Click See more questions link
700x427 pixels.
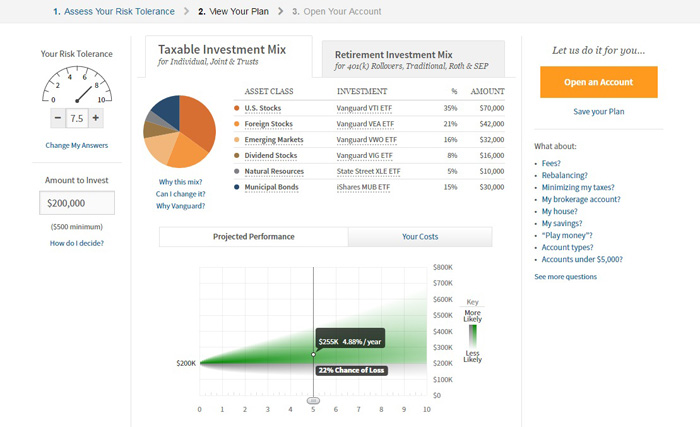click(x=566, y=277)
